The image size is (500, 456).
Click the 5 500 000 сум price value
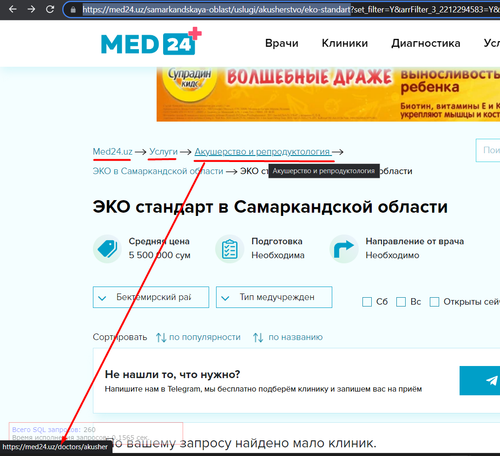coord(159,255)
